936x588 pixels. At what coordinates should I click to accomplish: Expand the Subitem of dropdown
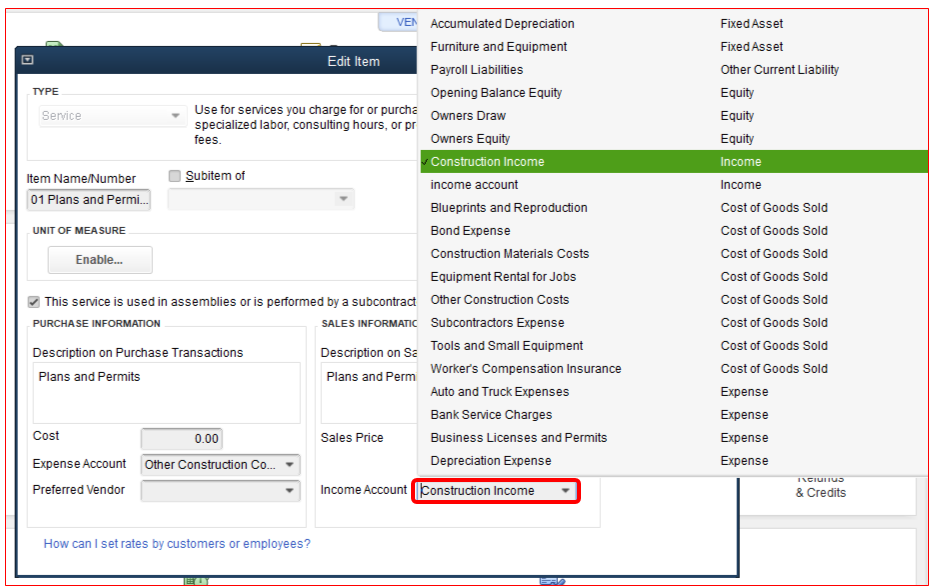click(x=345, y=199)
